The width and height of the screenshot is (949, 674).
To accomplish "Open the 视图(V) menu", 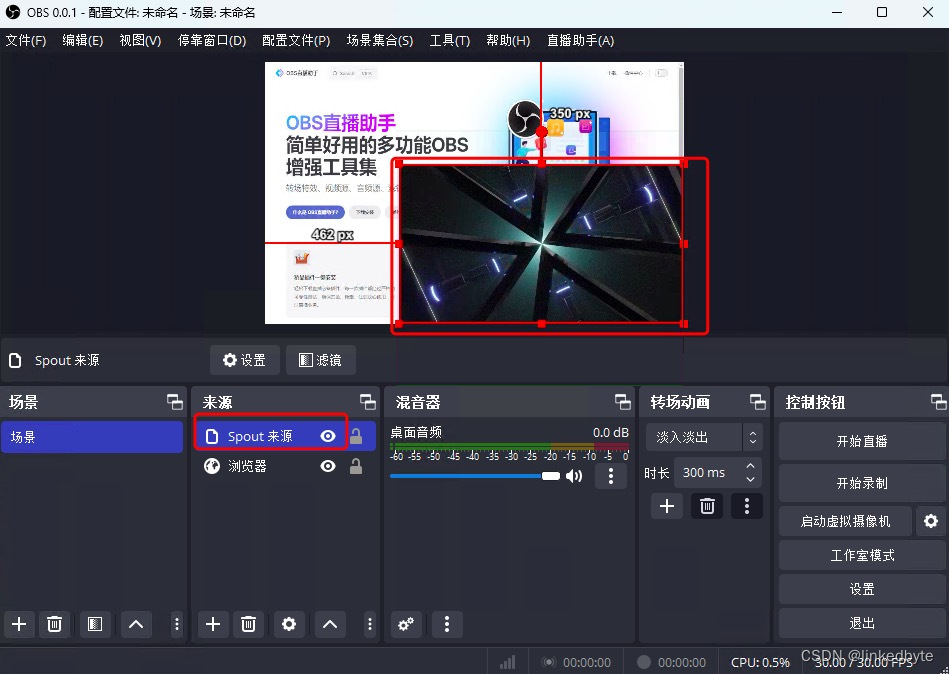I will (140, 41).
